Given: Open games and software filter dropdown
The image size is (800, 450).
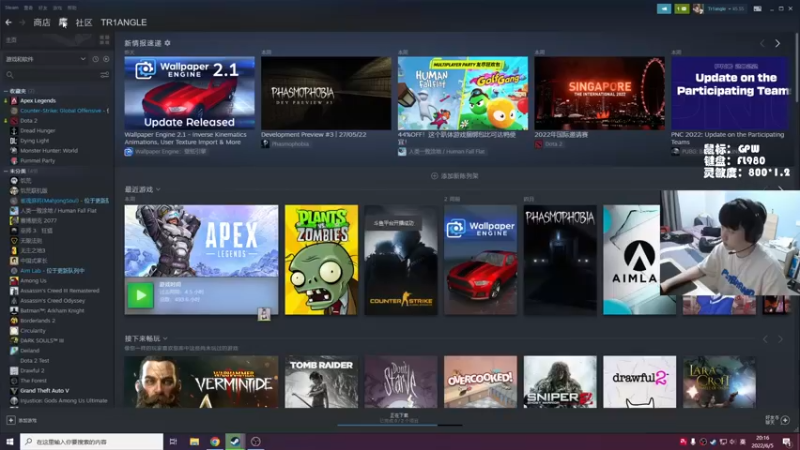Looking at the screenshot, I should pyautogui.click(x=45, y=59).
